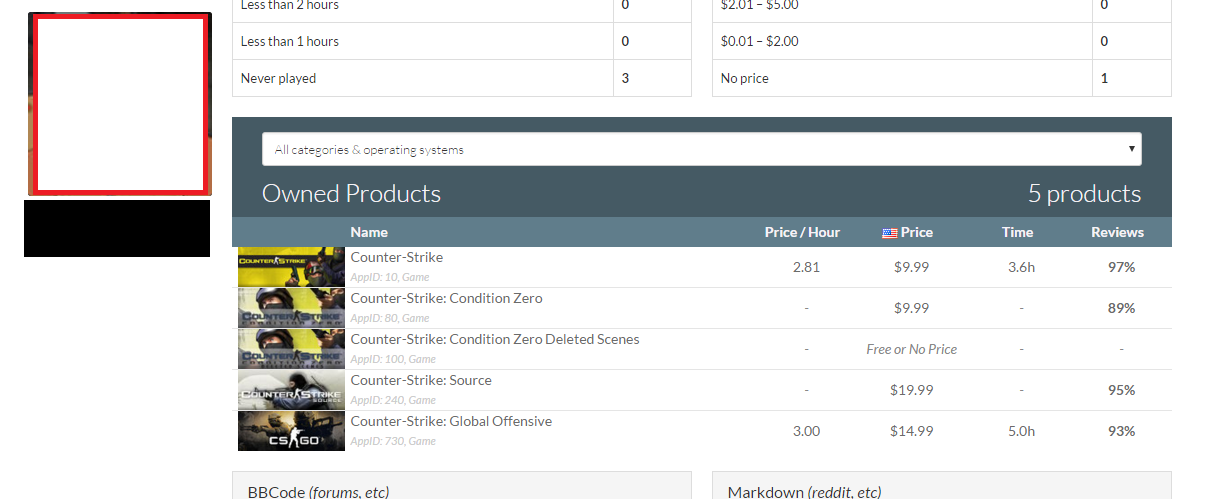1223x499 pixels.
Task: Click the CS:GO game thumbnail
Action: pos(291,431)
